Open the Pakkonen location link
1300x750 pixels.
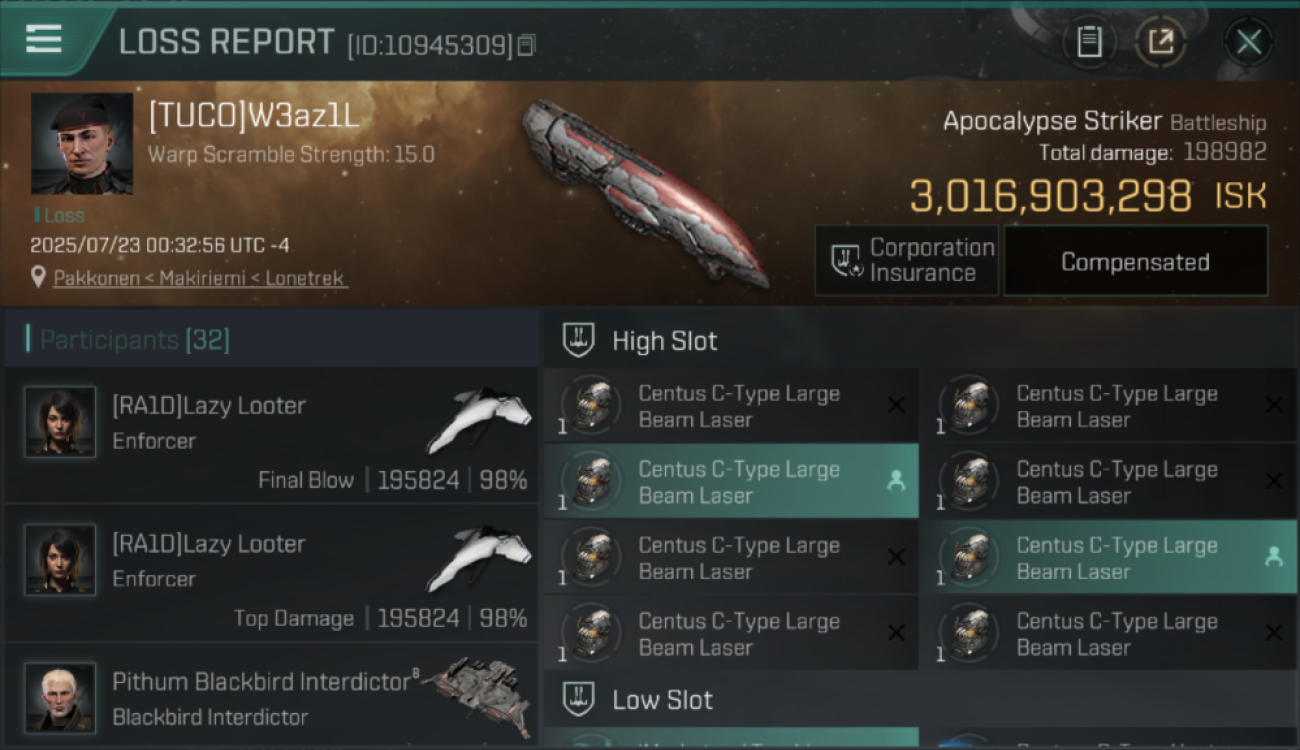pos(200,278)
